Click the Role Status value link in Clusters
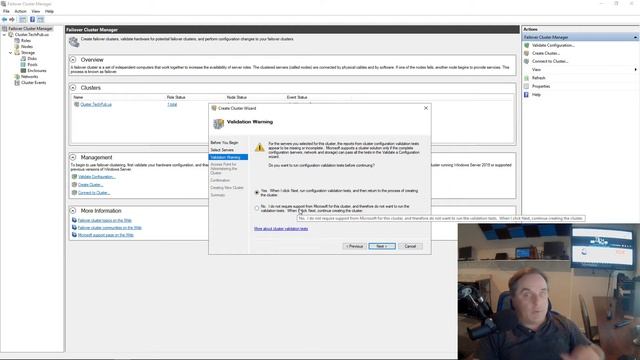 (x=172, y=104)
